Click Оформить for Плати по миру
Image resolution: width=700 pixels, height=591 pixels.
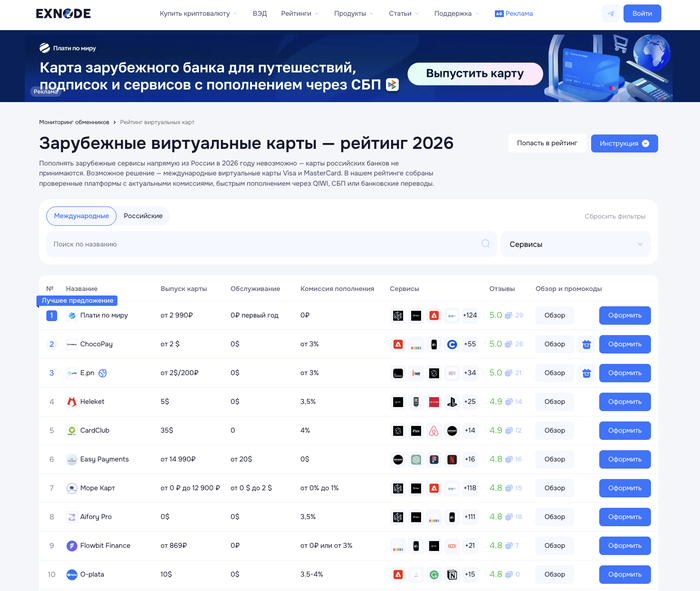tap(624, 315)
